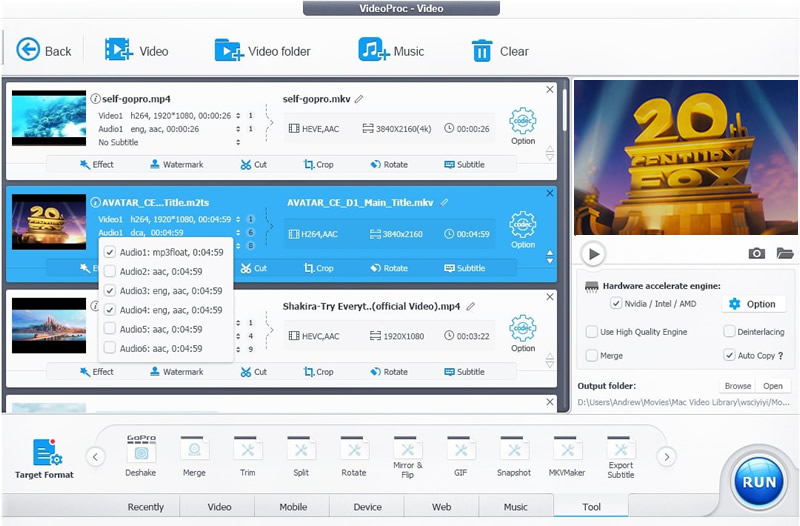Expand Video1 track selector for AVATAR_CE
800x526 pixels.
238,219
